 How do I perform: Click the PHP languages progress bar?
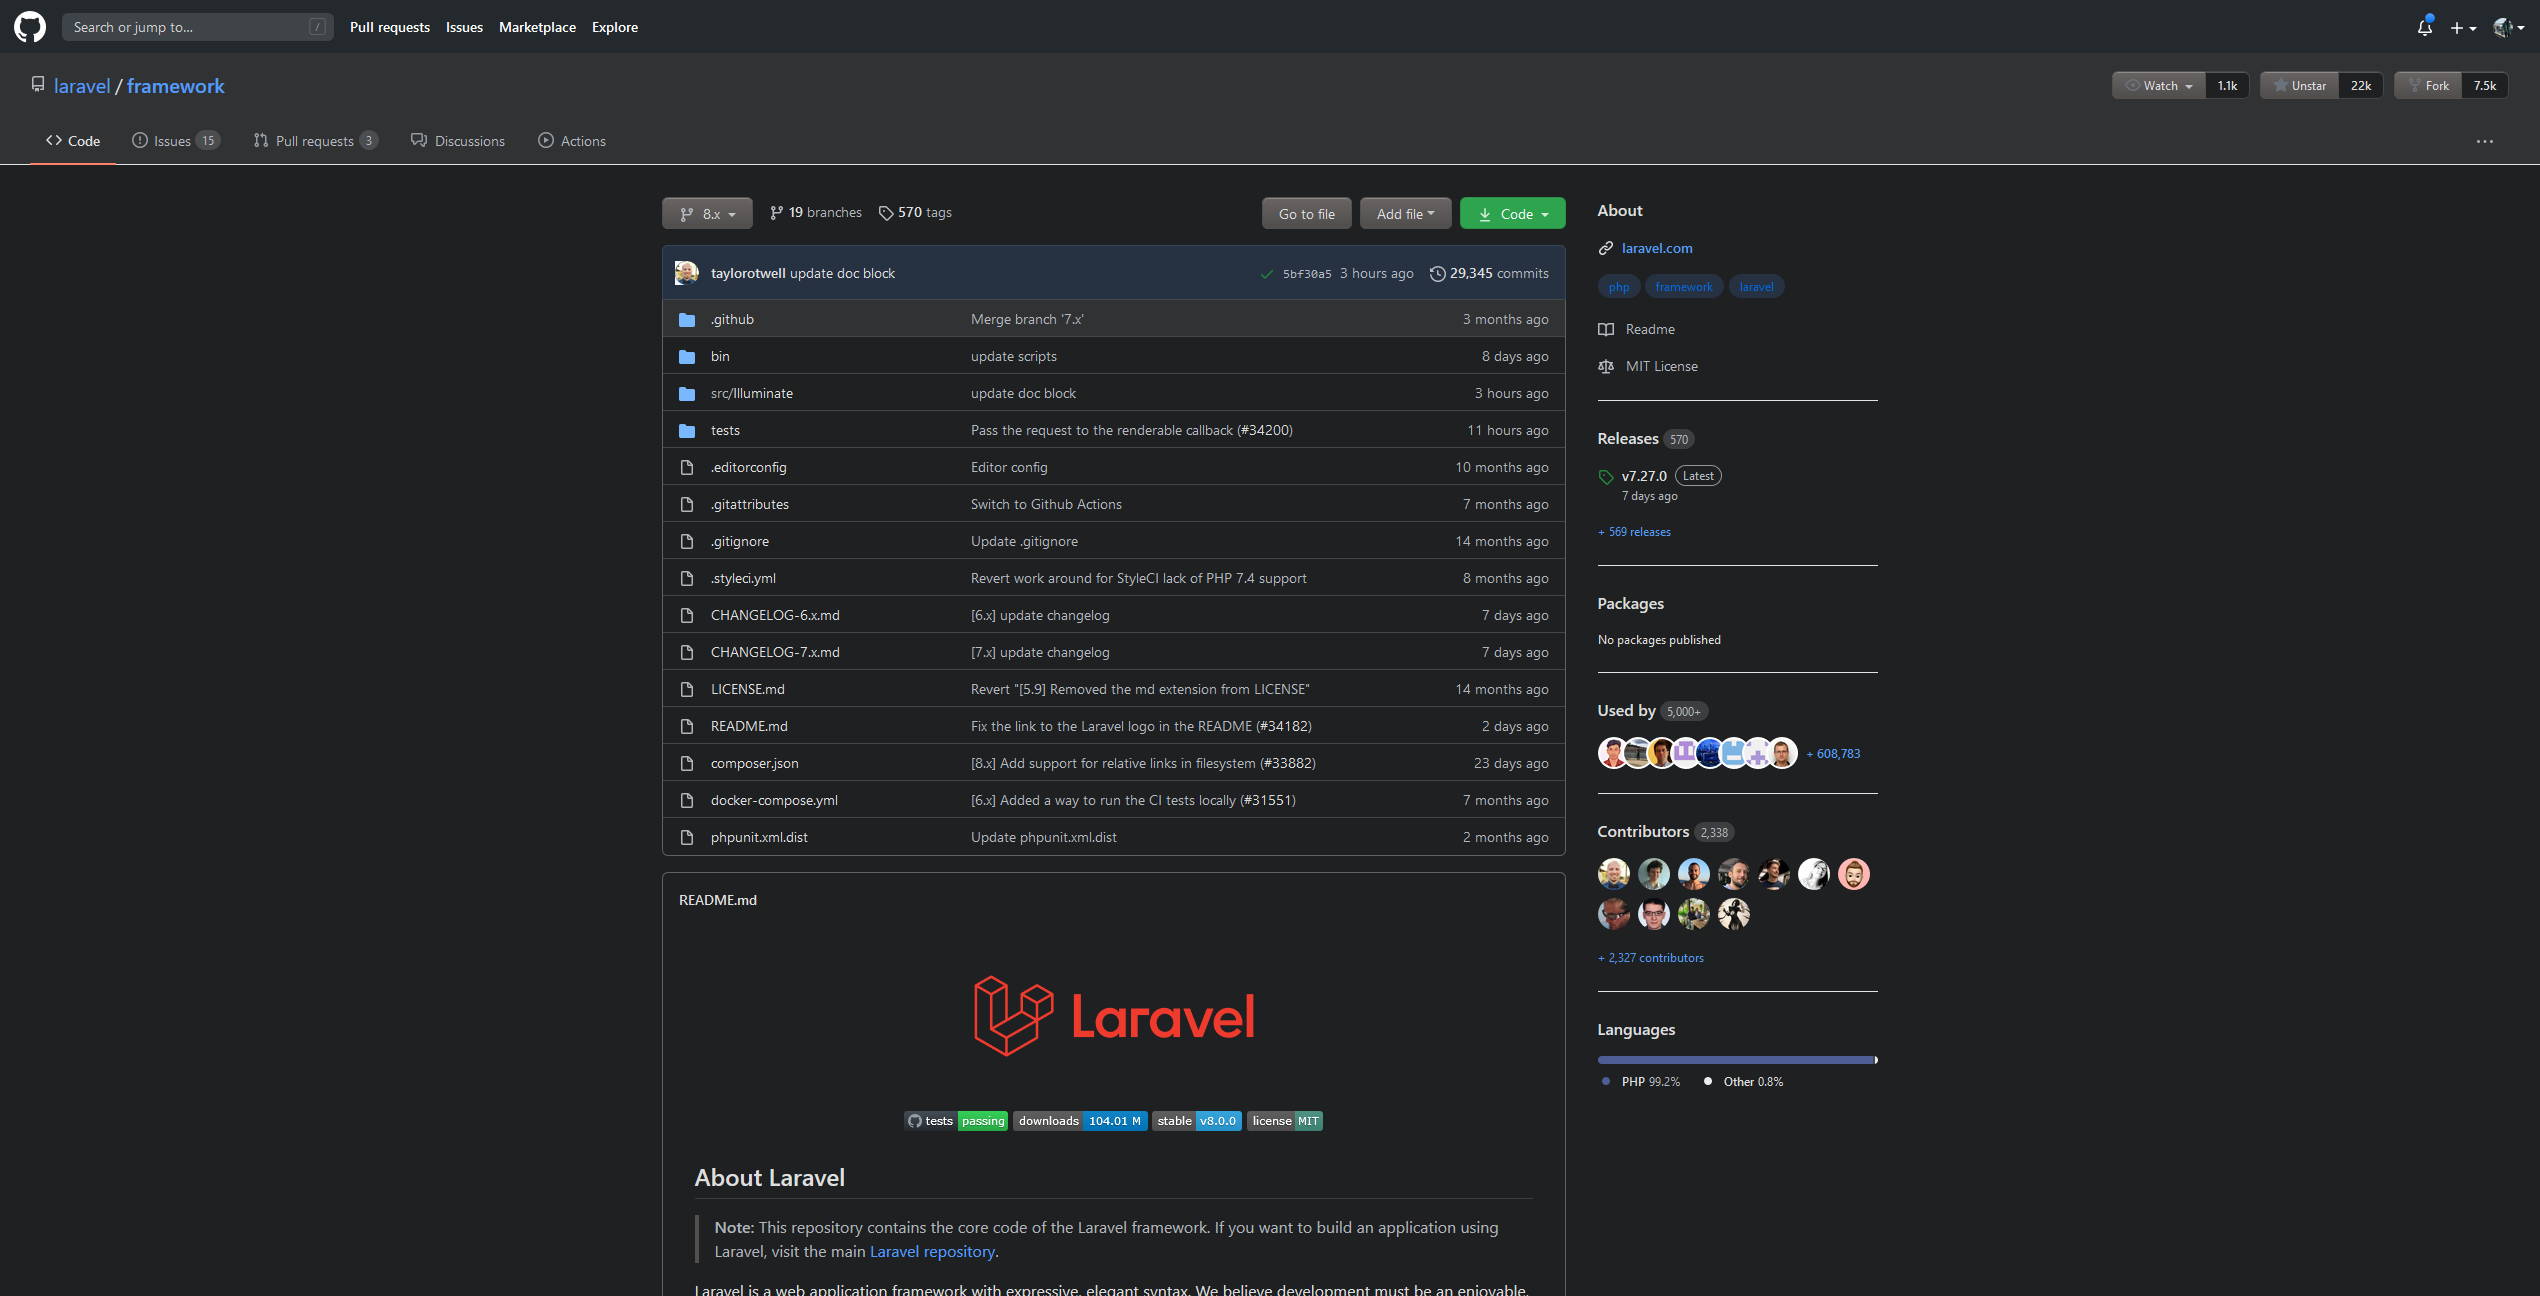click(1735, 1060)
